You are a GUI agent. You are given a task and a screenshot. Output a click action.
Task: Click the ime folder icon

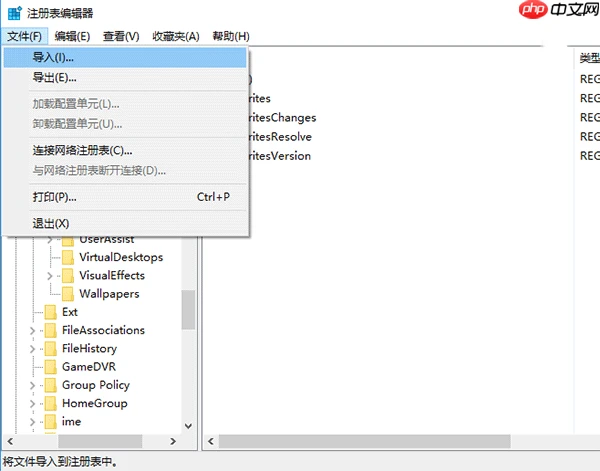[51, 422]
